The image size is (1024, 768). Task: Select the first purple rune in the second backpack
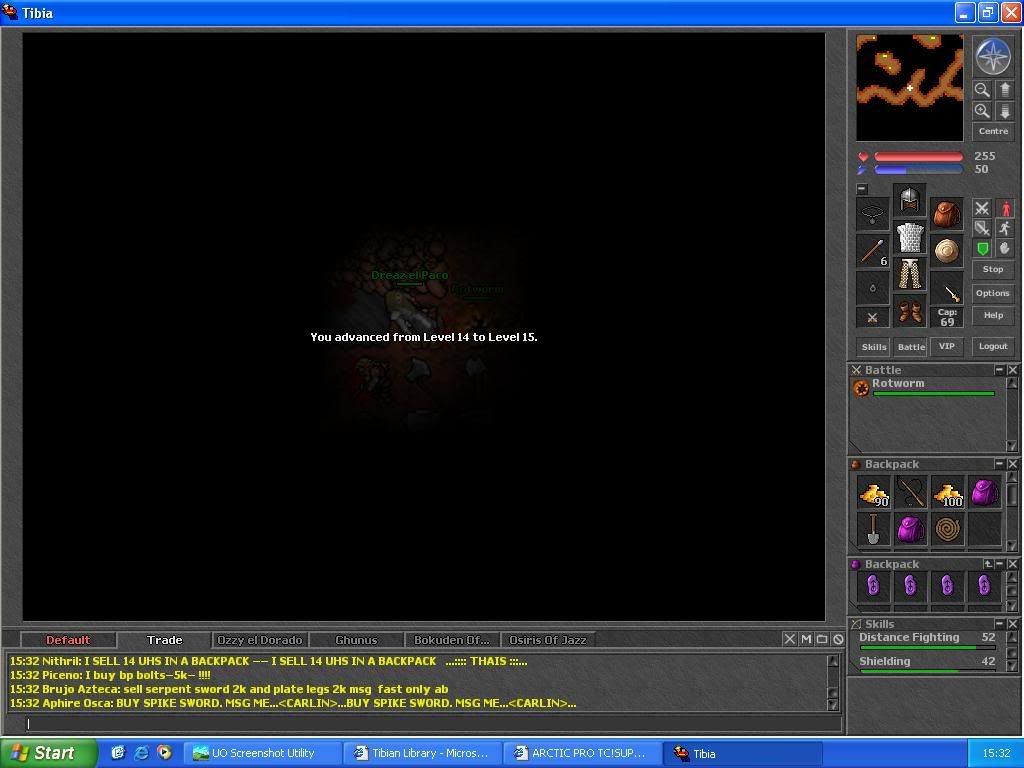(873, 586)
